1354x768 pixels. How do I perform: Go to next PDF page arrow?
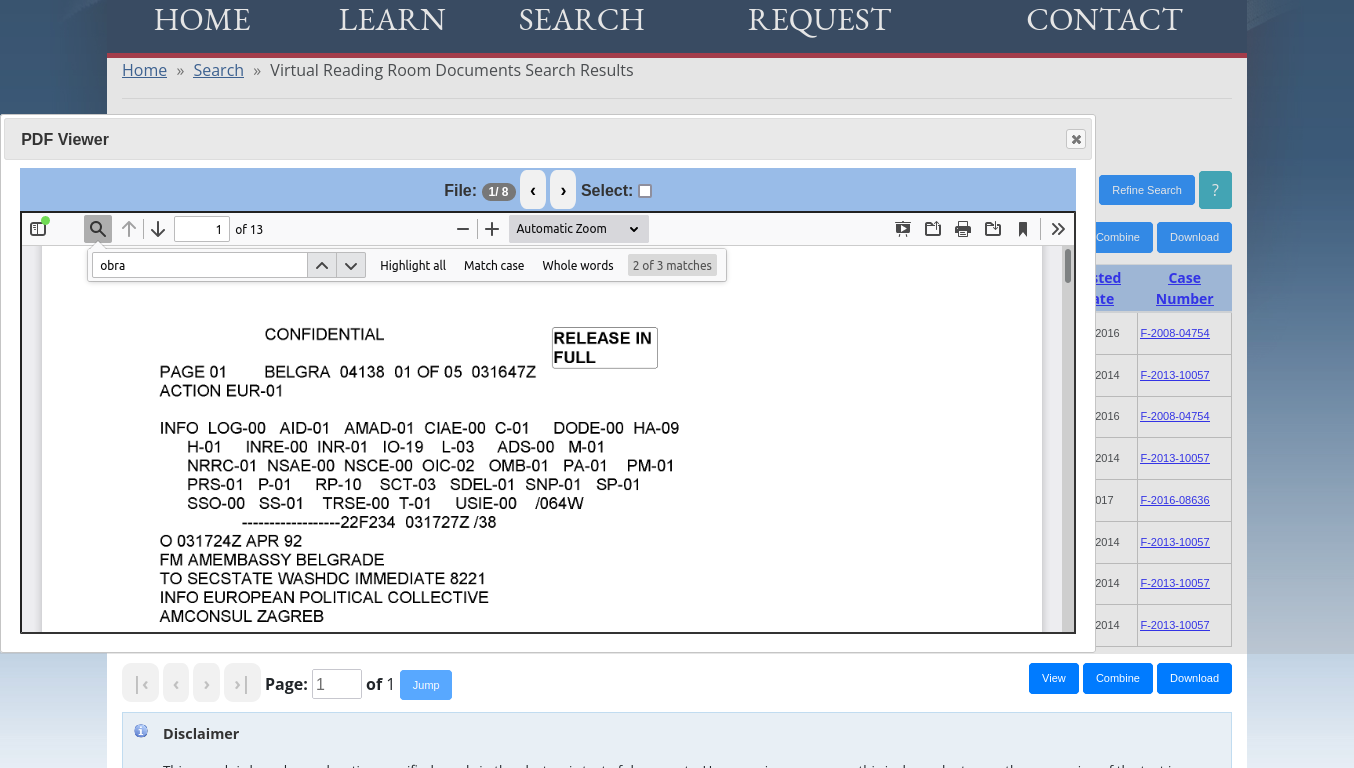click(158, 229)
